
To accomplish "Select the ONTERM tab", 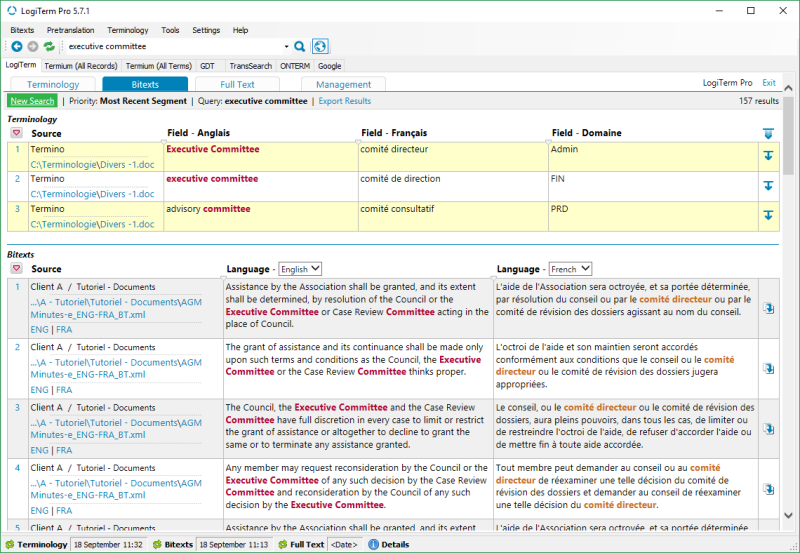I will pyautogui.click(x=295, y=66).
